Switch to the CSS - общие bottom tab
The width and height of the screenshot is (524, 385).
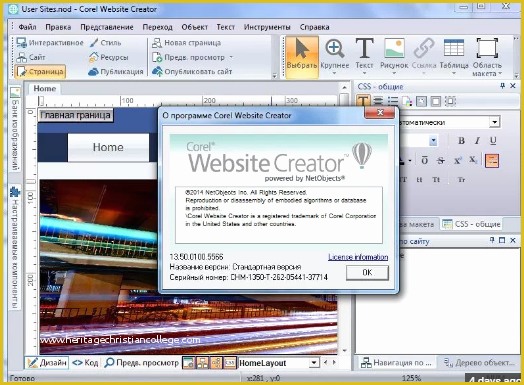(472, 224)
